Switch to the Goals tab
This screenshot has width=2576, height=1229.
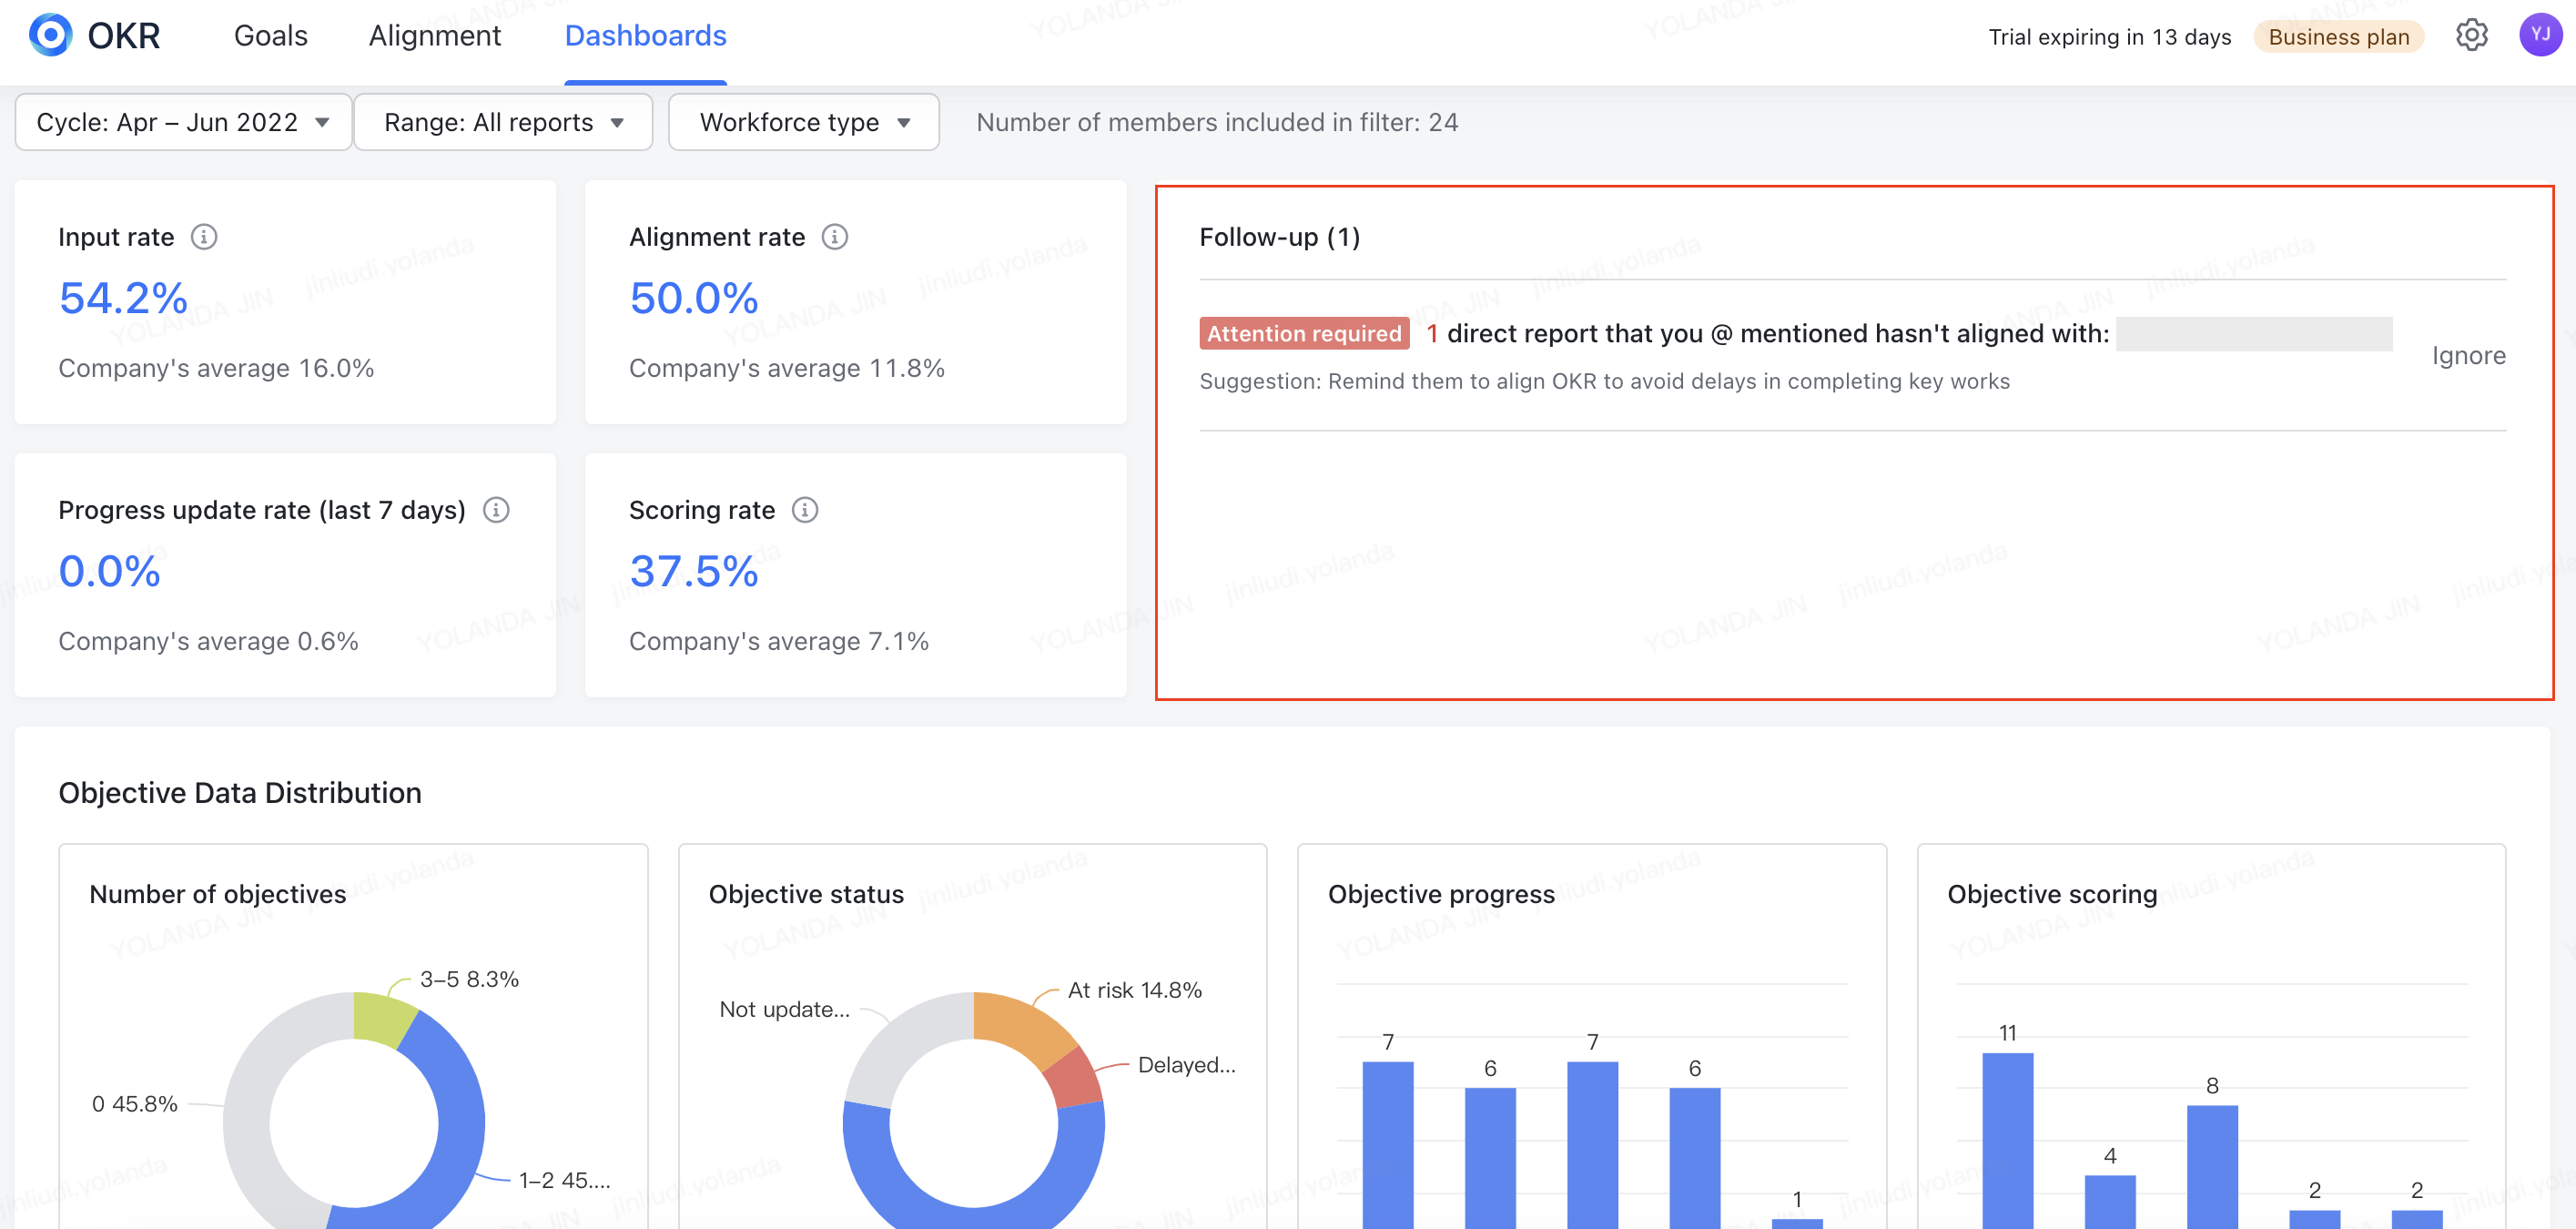(x=270, y=36)
